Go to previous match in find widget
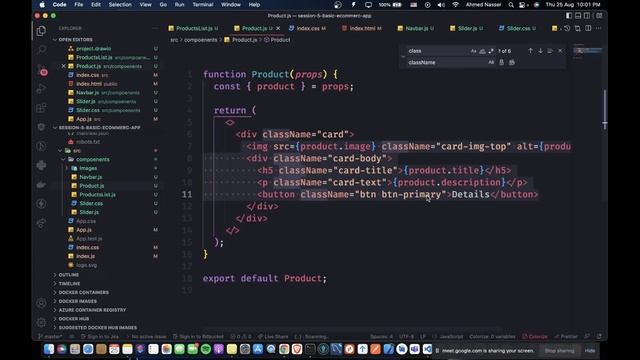 [531, 51]
